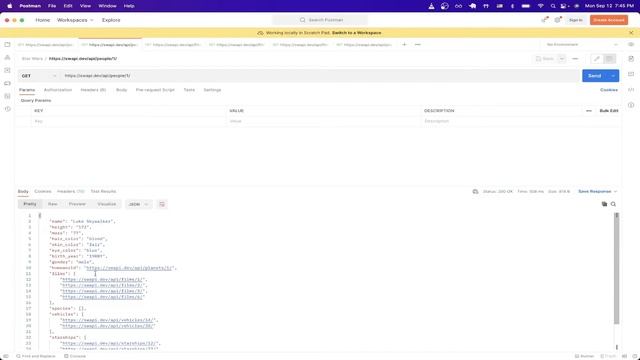Screen dimensions: 640x360
Task: Open the View menu in macOS menu bar
Action: coord(85,6)
